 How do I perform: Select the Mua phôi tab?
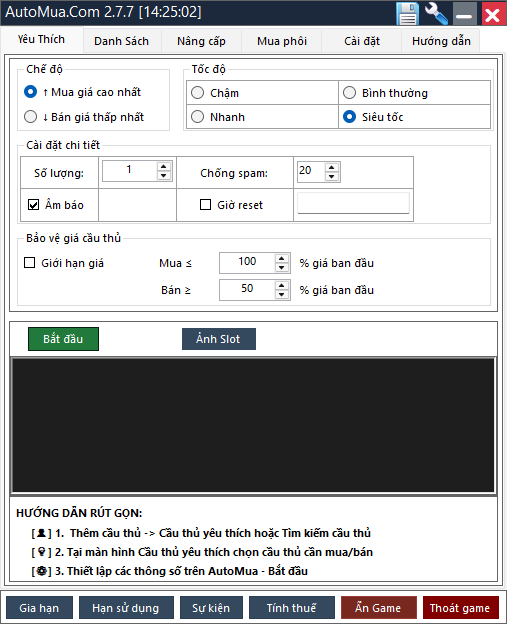(282, 41)
